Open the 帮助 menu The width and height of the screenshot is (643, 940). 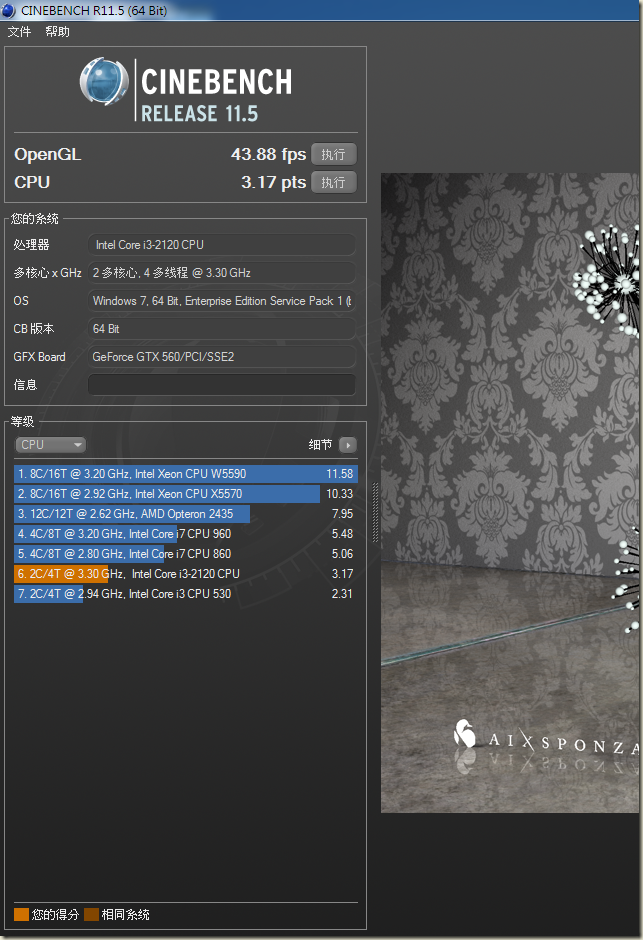[x=58, y=32]
